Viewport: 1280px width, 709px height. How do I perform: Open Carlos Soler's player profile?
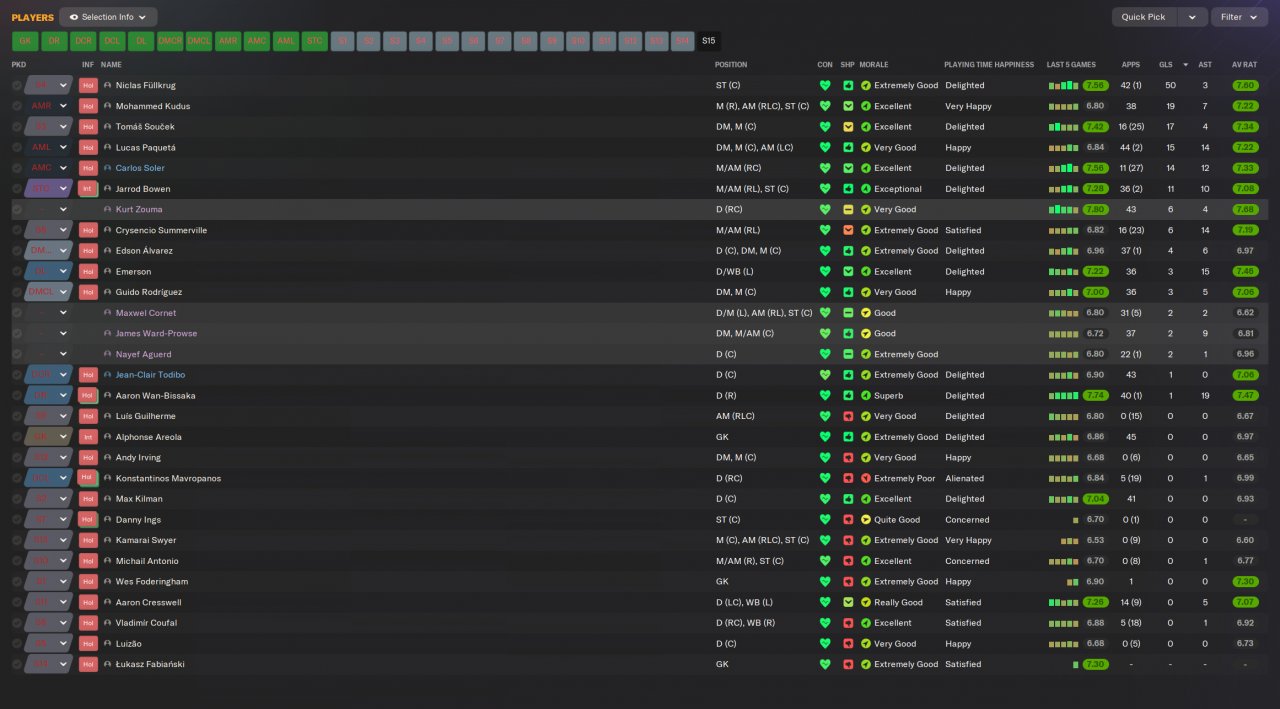pos(140,168)
